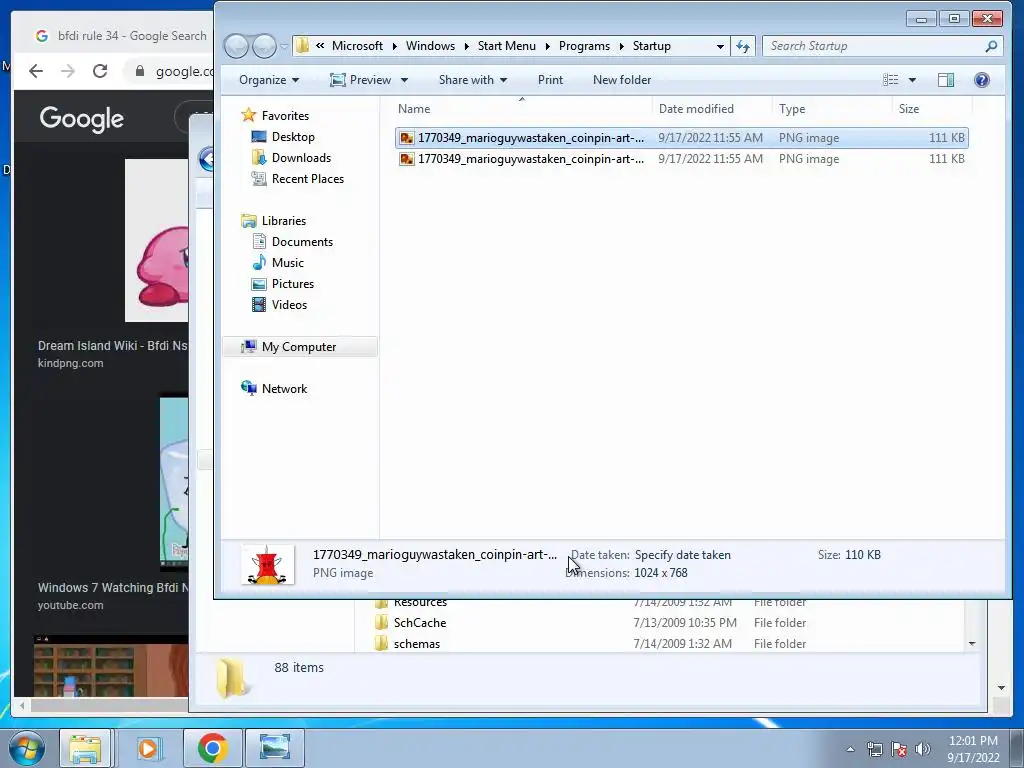
Task: Click the preview thumbnail in details pane
Action: [268, 564]
